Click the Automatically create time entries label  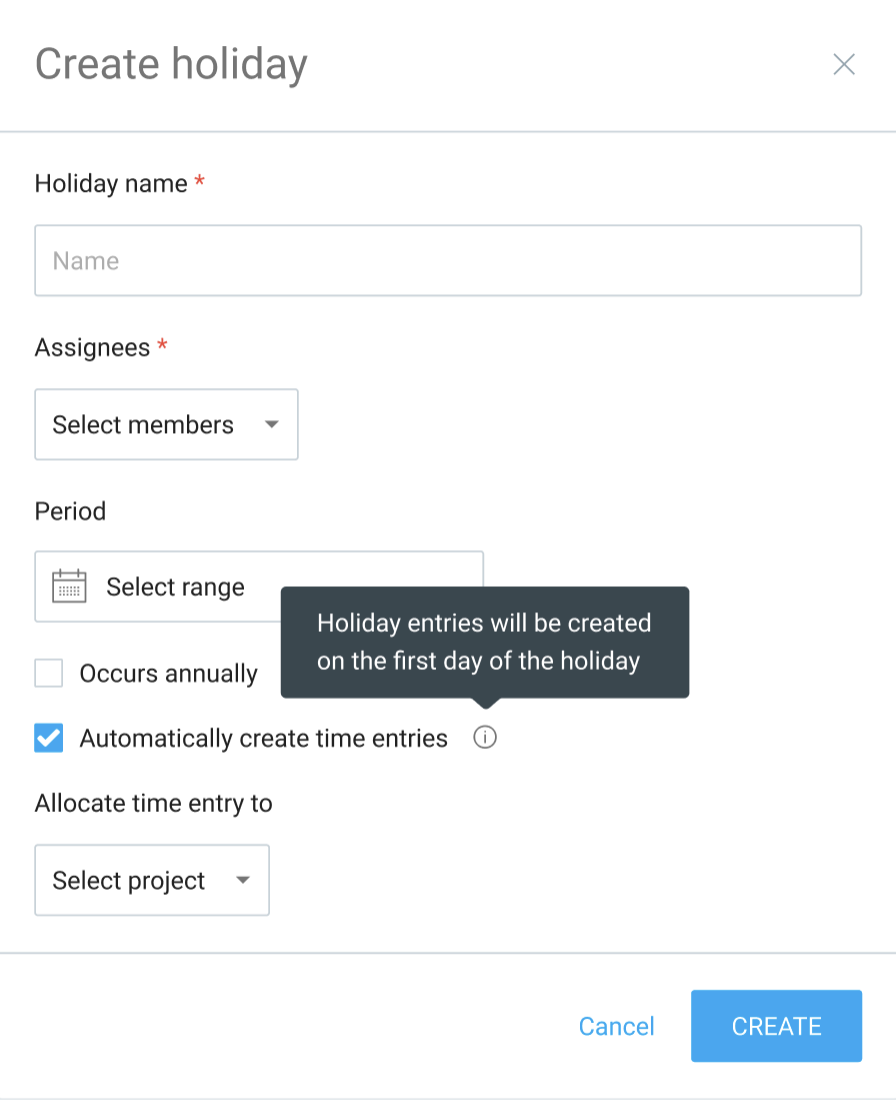pyautogui.click(x=263, y=739)
